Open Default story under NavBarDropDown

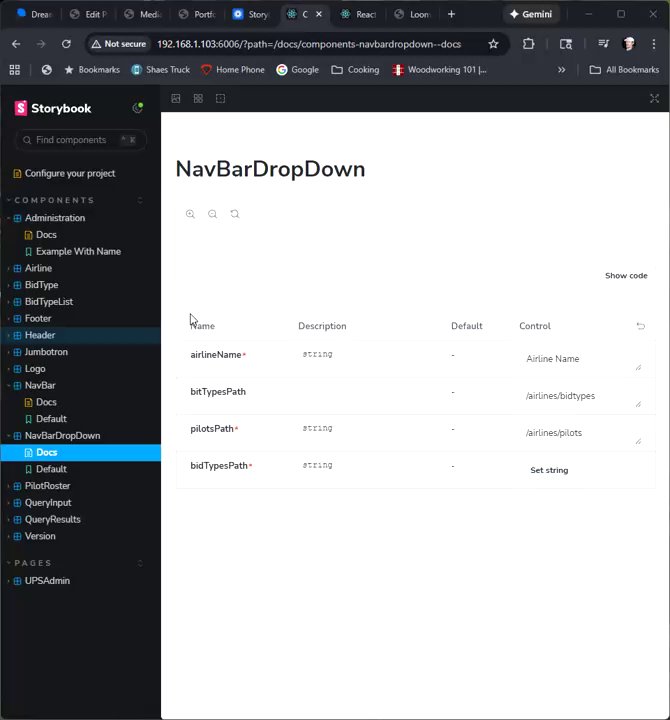click(x=51, y=469)
